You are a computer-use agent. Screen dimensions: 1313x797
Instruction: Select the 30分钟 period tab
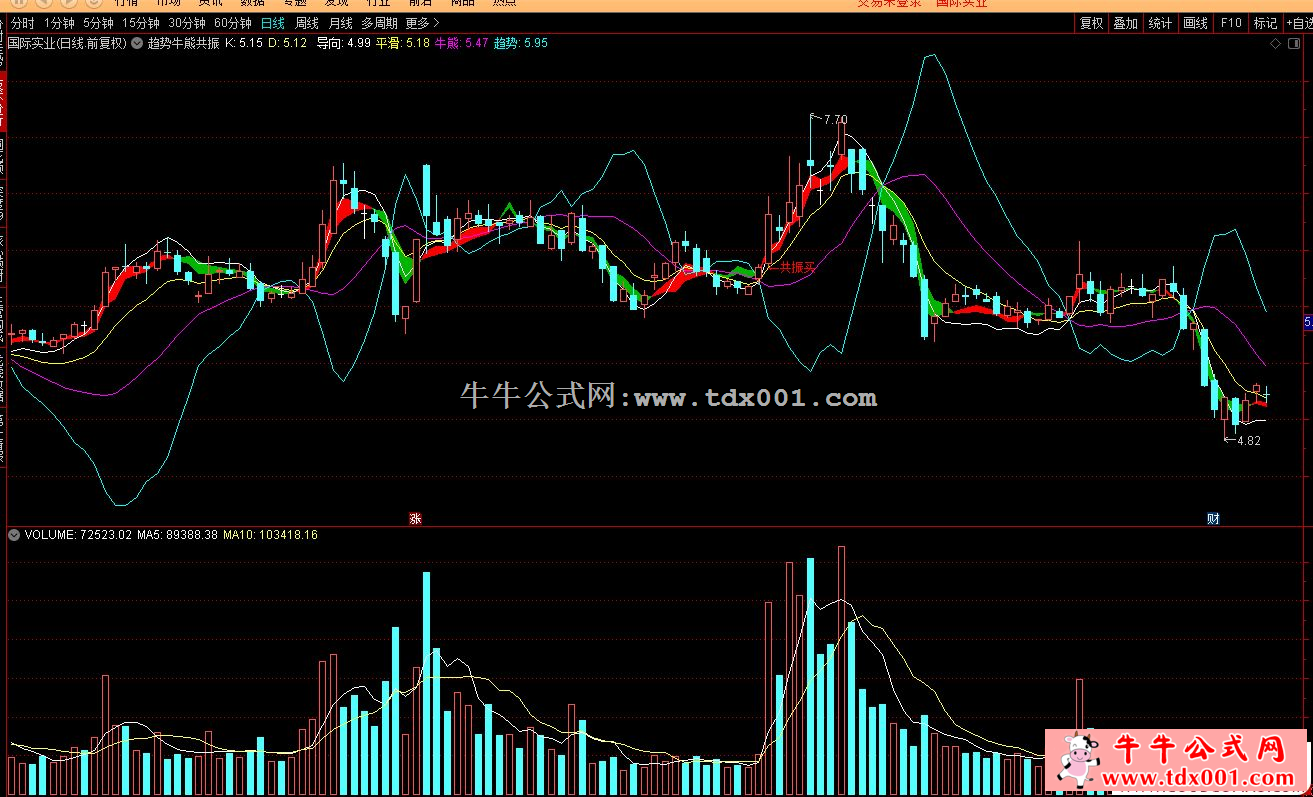[187, 23]
